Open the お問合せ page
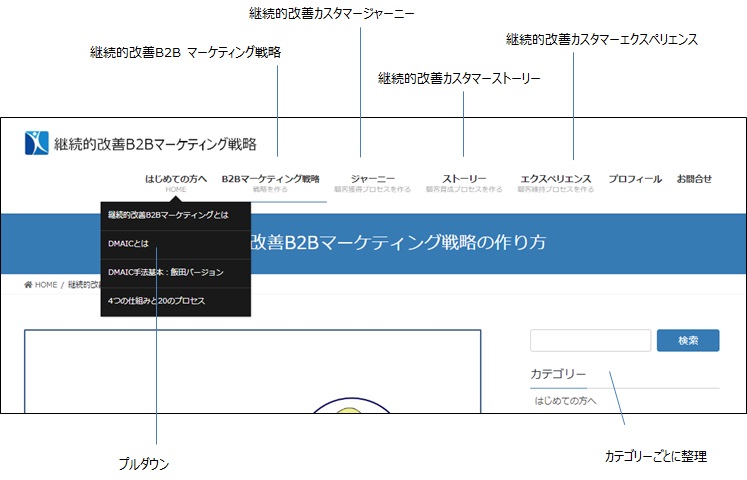The width and height of the screenshot is (747, 480). point(694,179)
